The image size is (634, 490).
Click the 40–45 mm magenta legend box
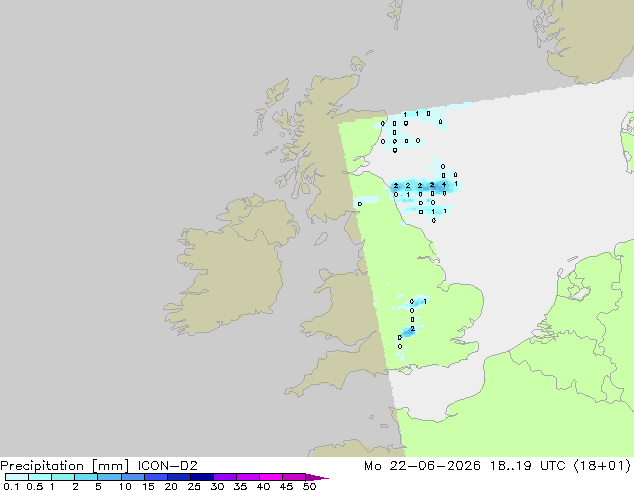pos(271,477)
